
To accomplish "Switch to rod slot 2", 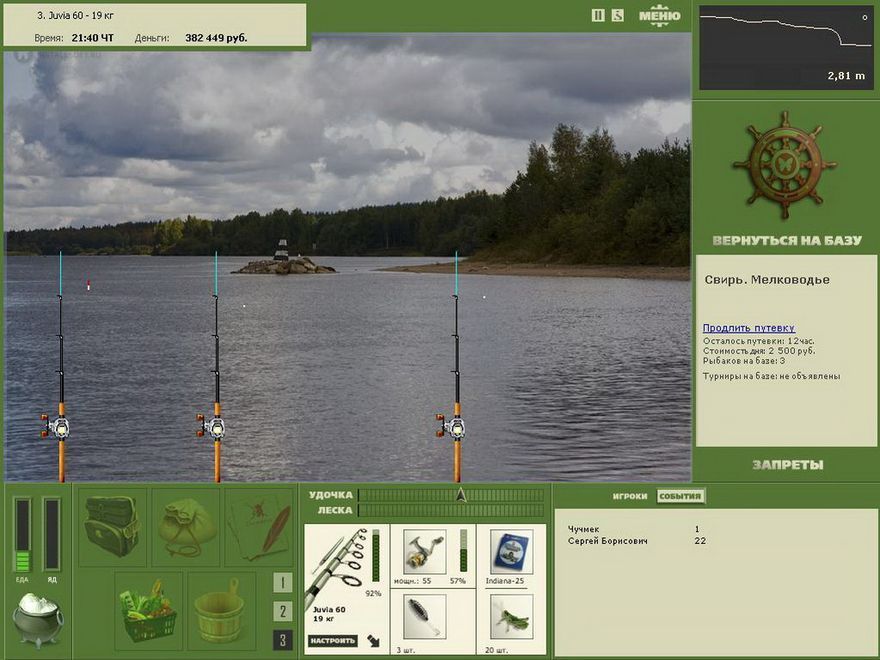I will 283,611.
